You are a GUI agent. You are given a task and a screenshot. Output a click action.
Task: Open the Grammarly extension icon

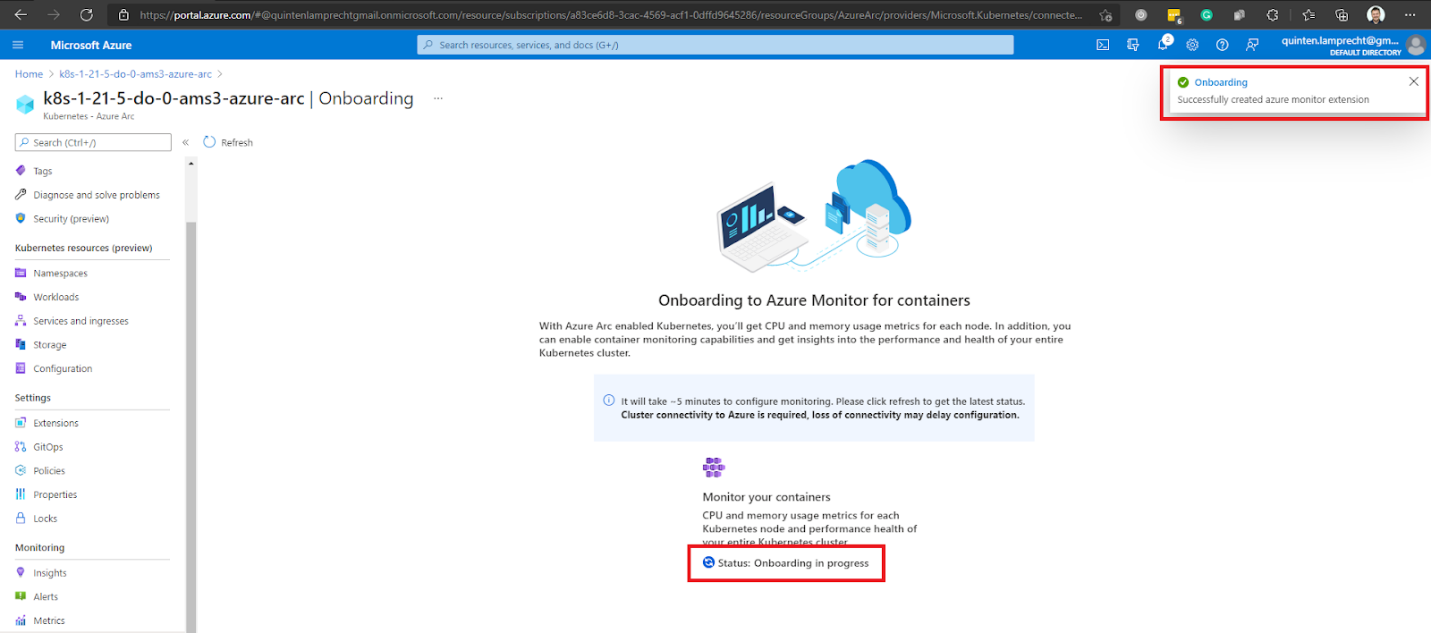pyautogui.click(x=1207, y=15)
